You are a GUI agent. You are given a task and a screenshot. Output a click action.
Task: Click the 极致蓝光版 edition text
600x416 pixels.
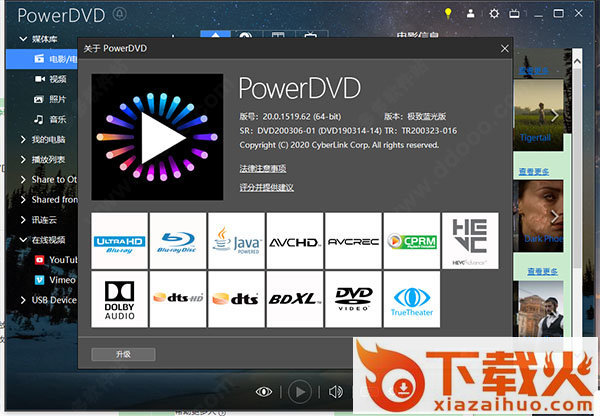[x=427, y=116]
